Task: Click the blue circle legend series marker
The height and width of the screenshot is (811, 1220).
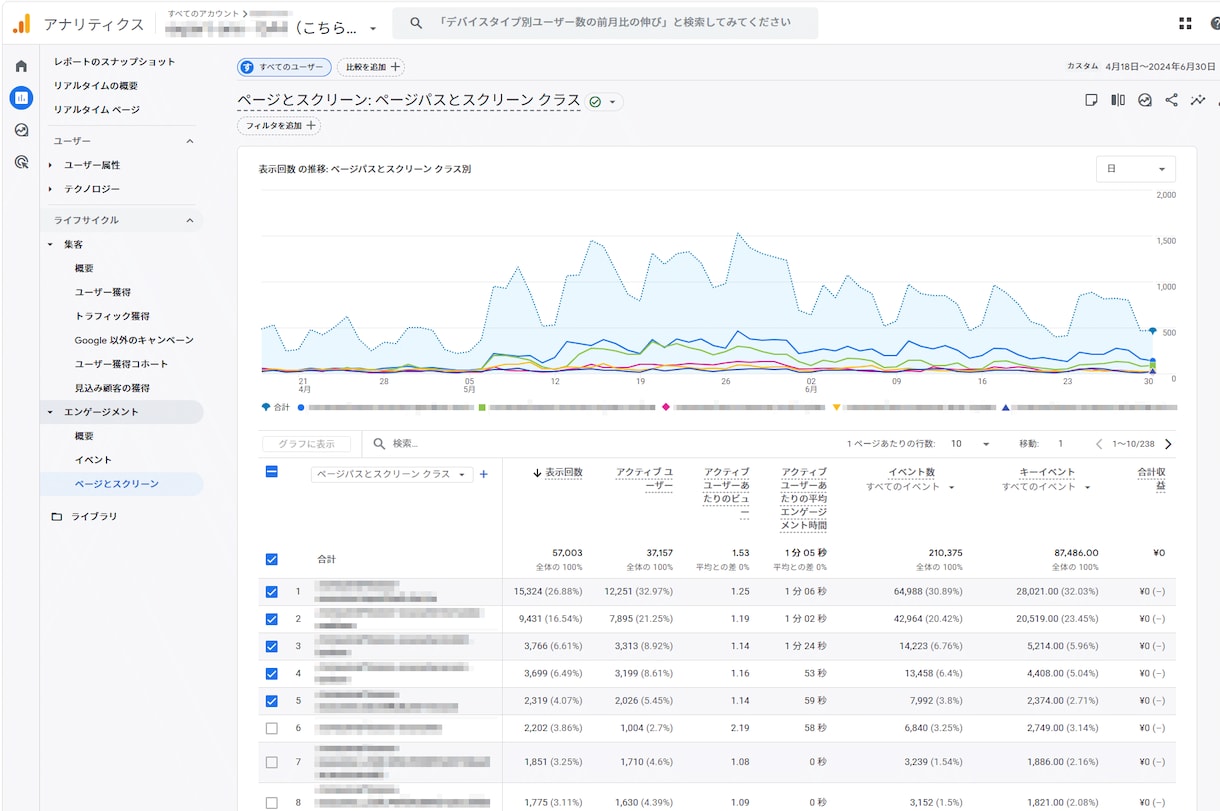Action: (301, 407)
